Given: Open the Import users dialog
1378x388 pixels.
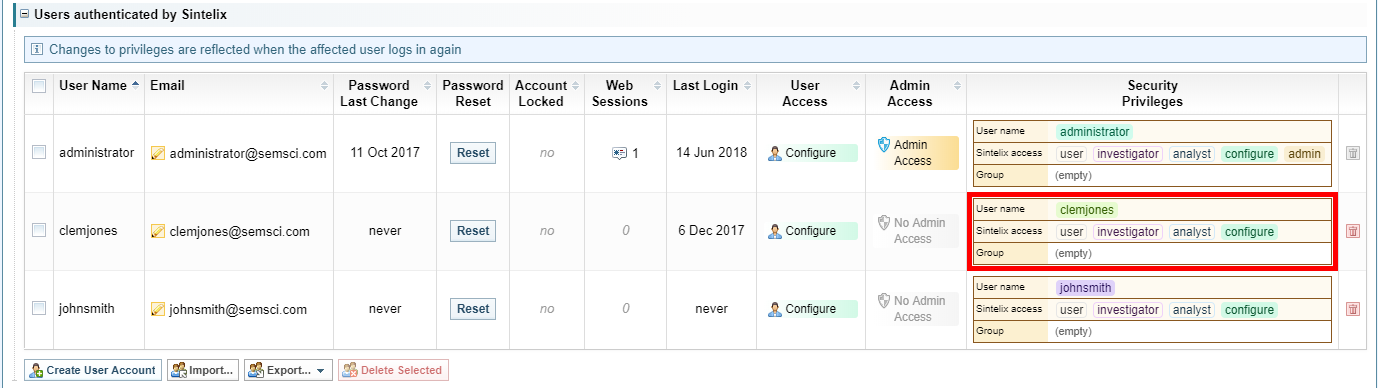Looking at the screenshot, I should [x=203, y=370].
